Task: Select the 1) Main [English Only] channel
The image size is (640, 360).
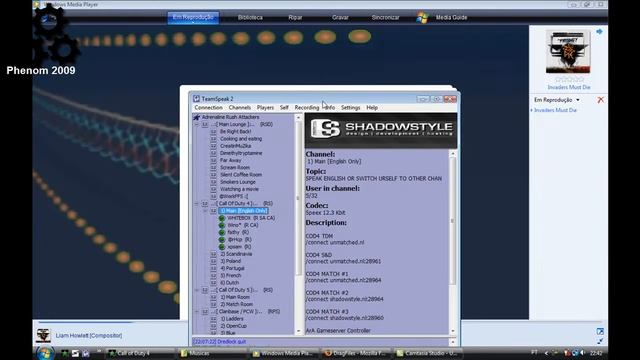Action: pos(243,211)
